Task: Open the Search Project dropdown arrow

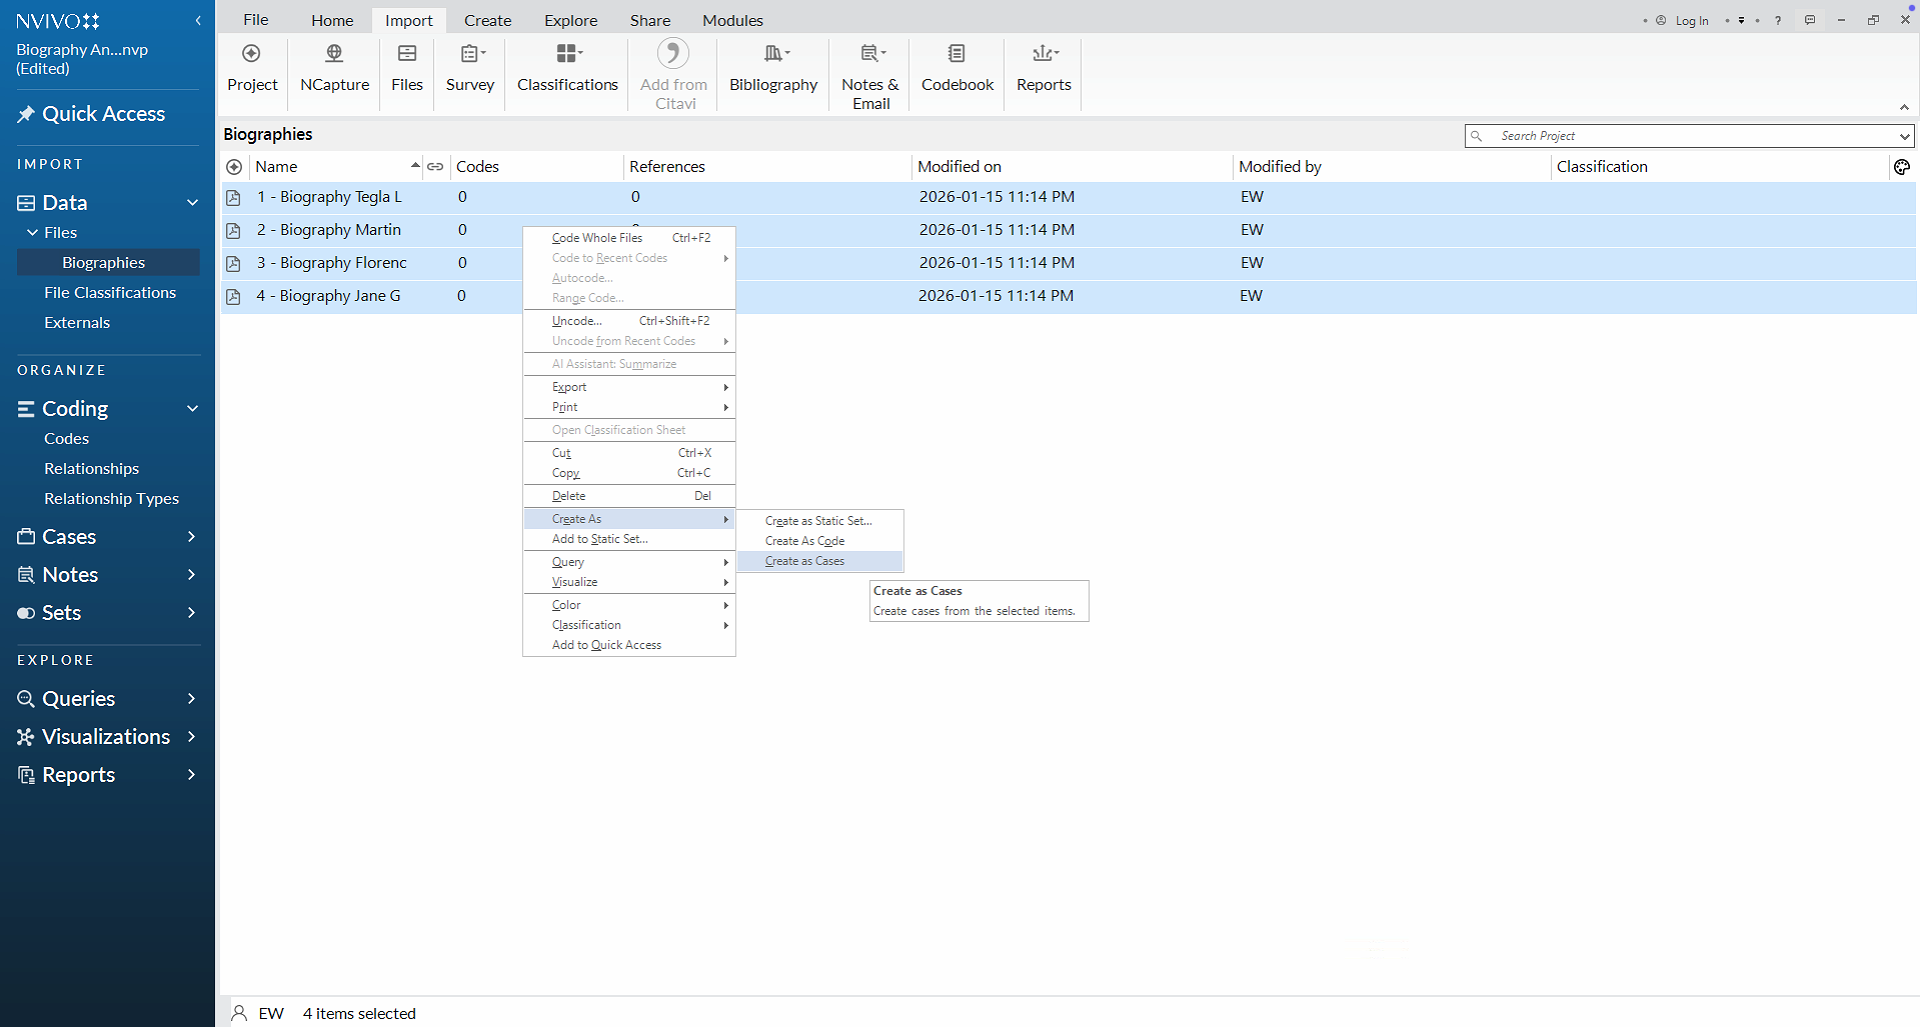Action: [x=1903, y=136]
